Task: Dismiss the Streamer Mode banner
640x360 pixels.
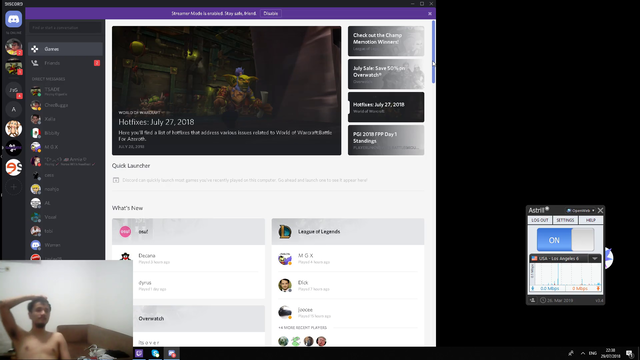Action: (x=430, y=13)
